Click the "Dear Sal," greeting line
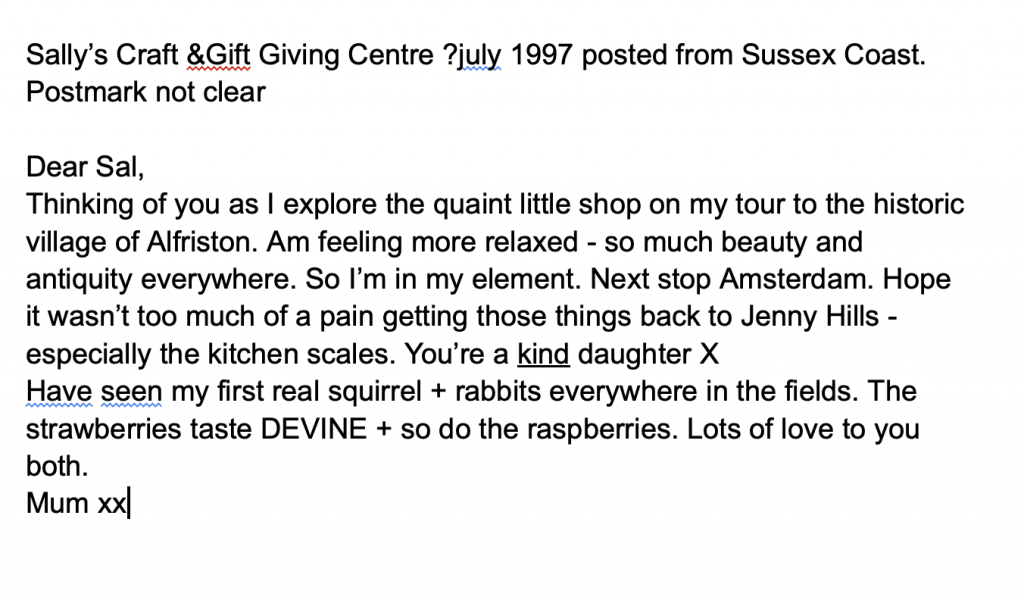The image size is (1024, 603). tap(87, 167)
